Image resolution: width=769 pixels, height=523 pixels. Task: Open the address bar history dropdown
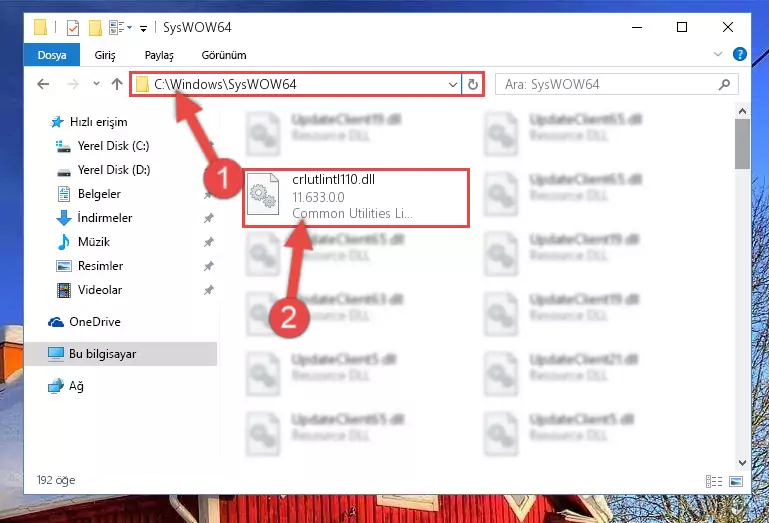click(453, 84)
